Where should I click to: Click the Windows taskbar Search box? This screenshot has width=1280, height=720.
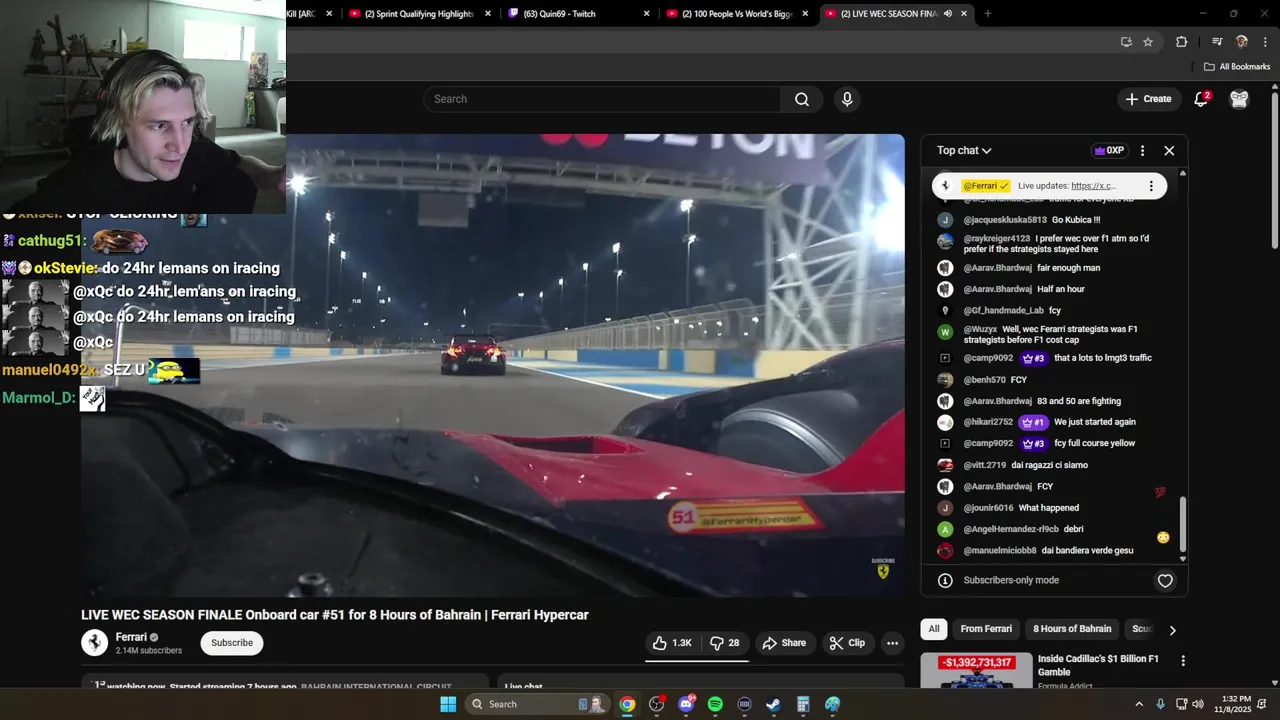click(x=538, y=704)
